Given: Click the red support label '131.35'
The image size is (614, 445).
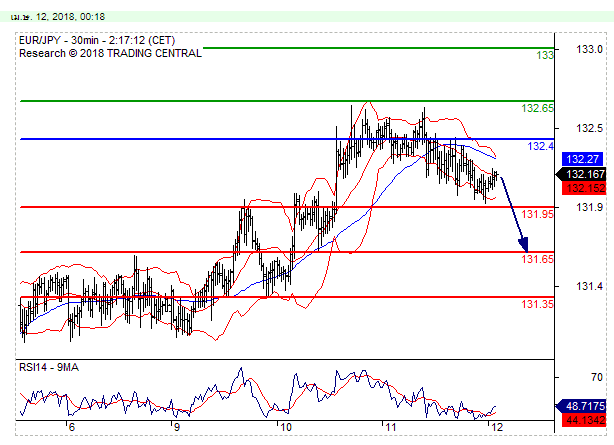Looking at the screenshot, I should [538, 304].
